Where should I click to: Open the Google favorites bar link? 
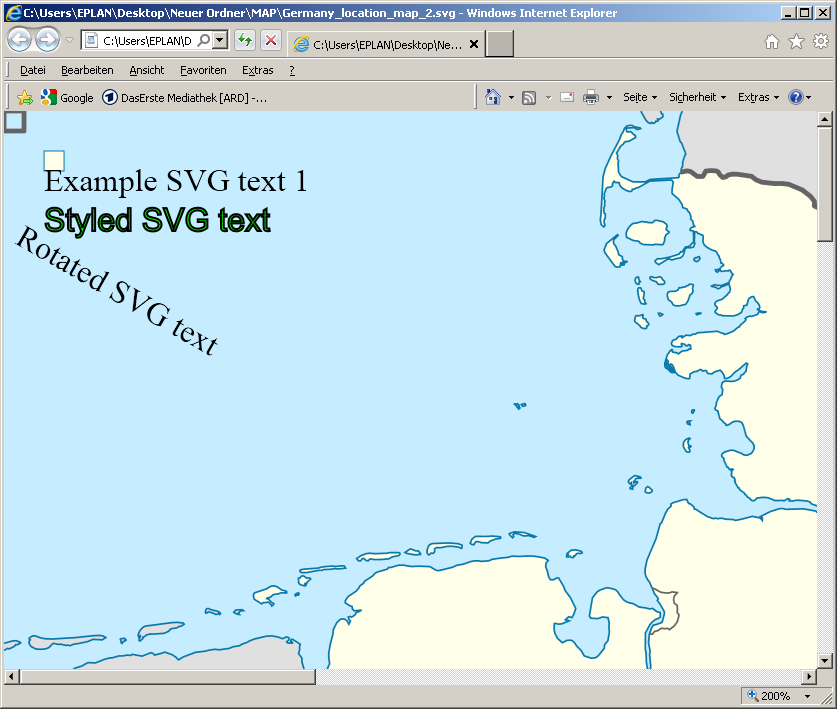(67, 98)
